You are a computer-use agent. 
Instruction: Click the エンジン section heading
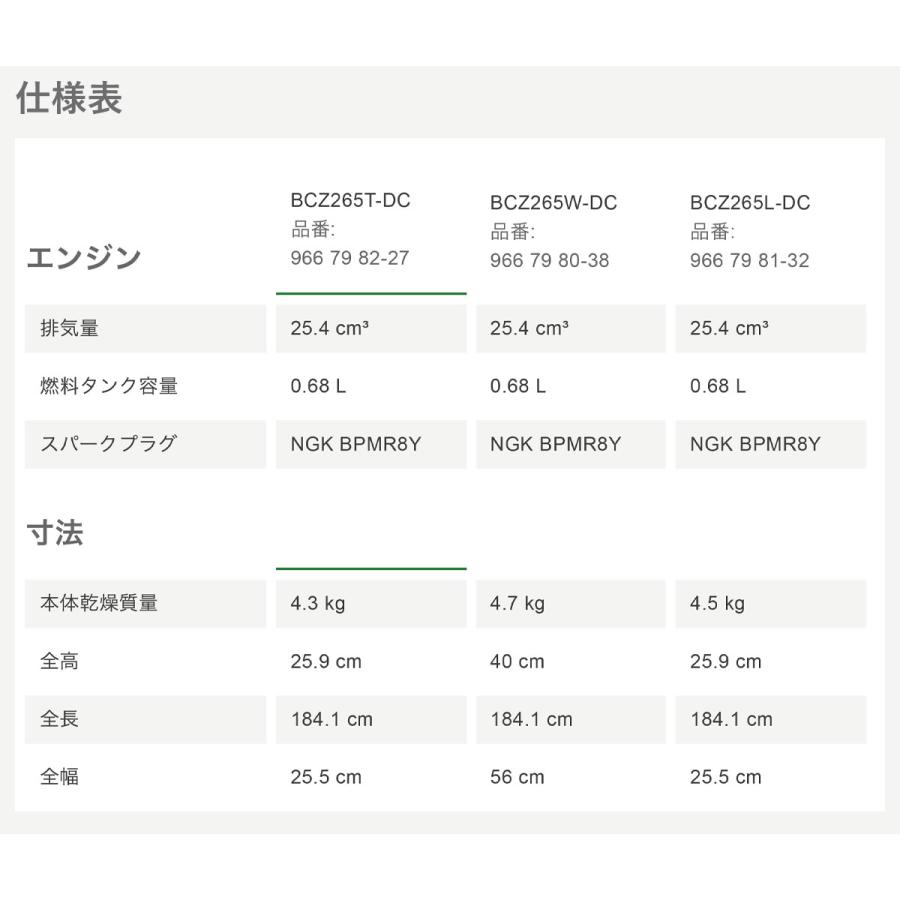[x=84, y=258]
